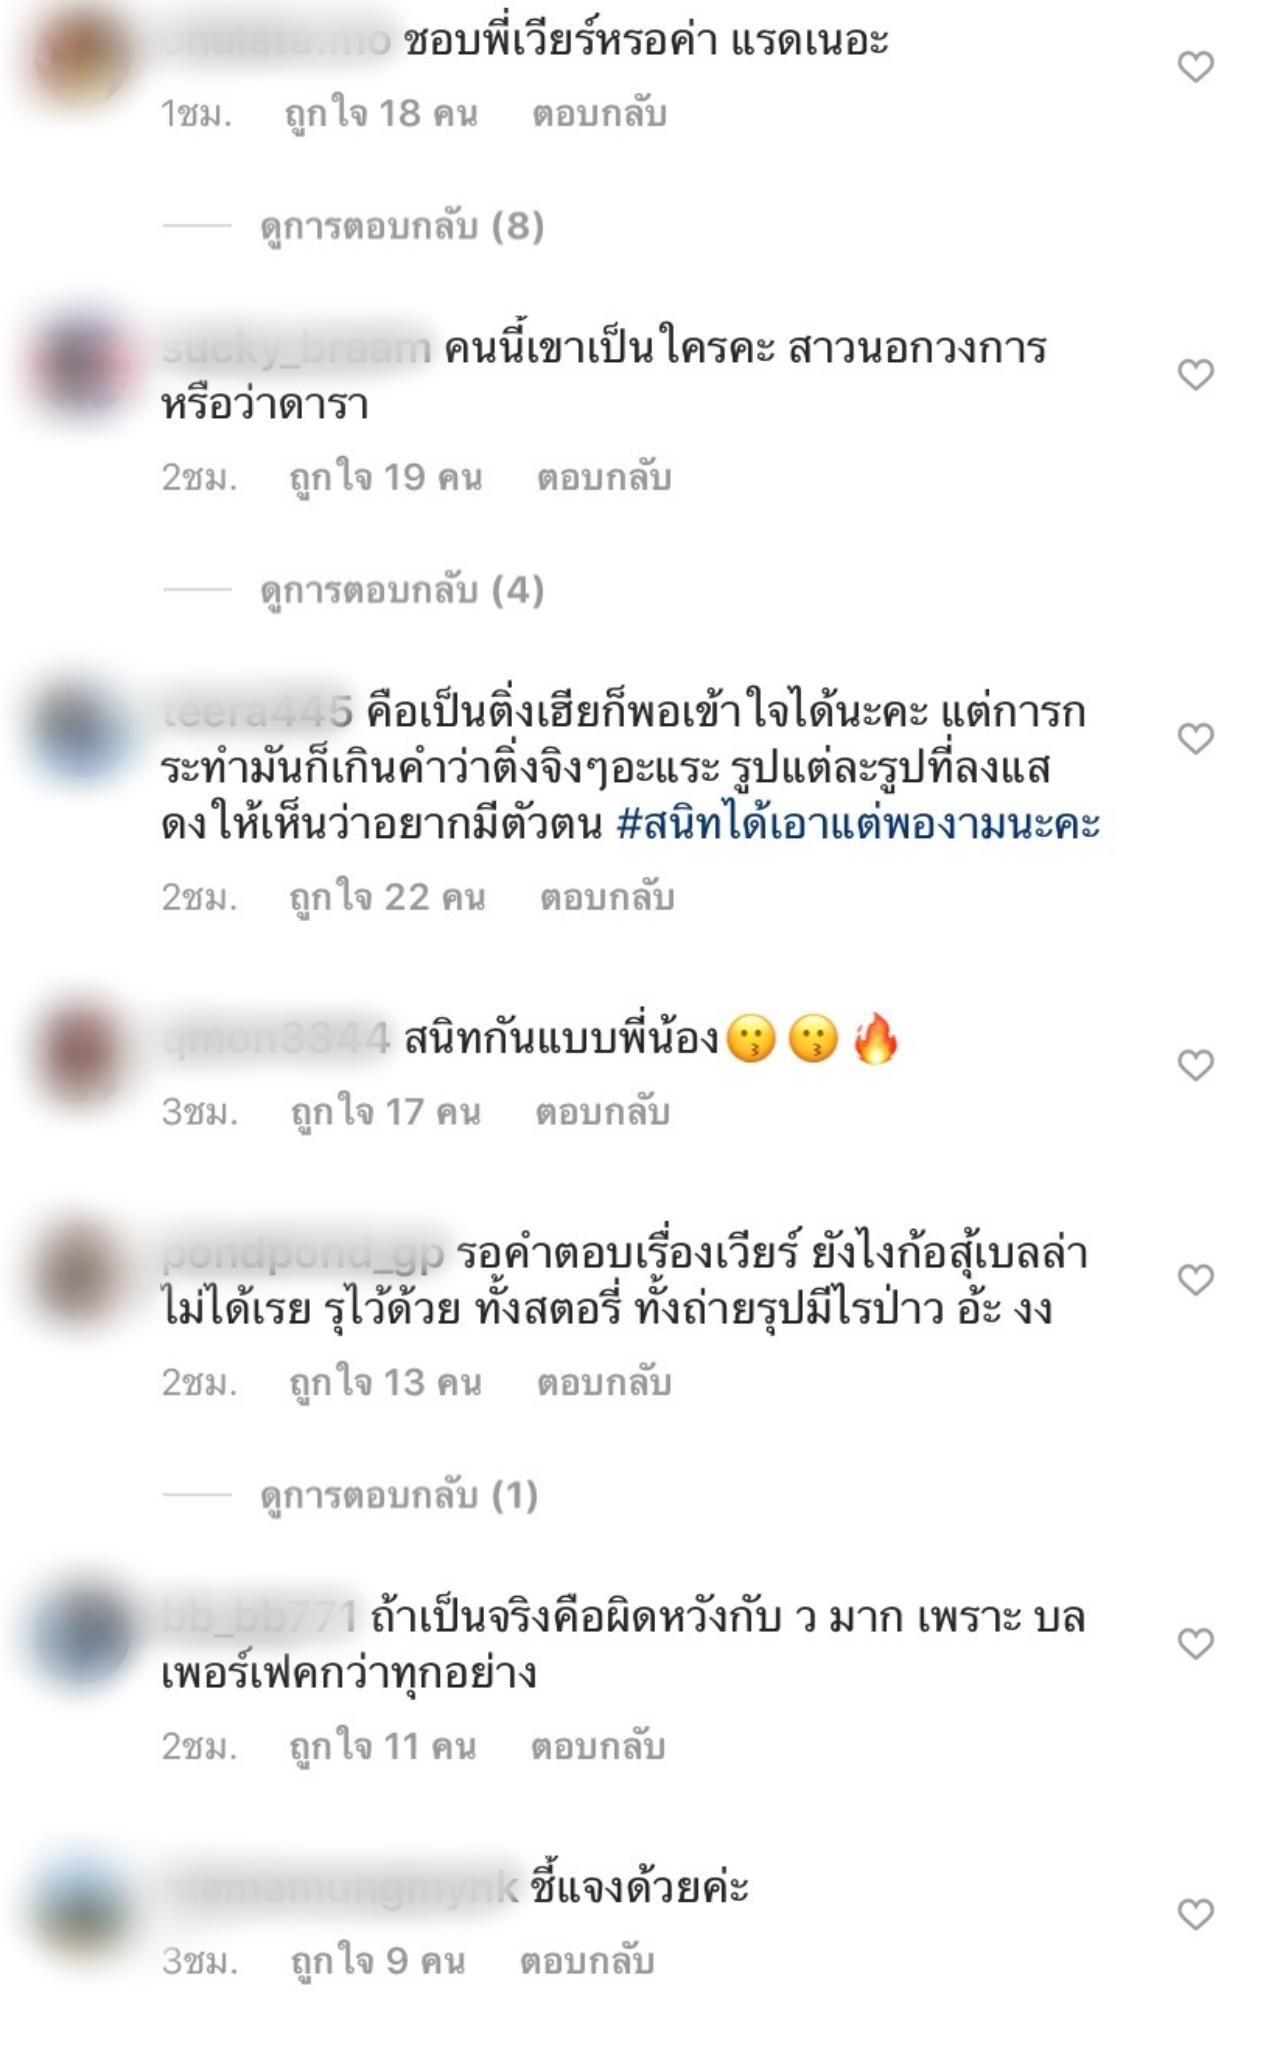Like the ถ้าเป็นจริงคือผิดหวัง comment

(1195, 1644)
